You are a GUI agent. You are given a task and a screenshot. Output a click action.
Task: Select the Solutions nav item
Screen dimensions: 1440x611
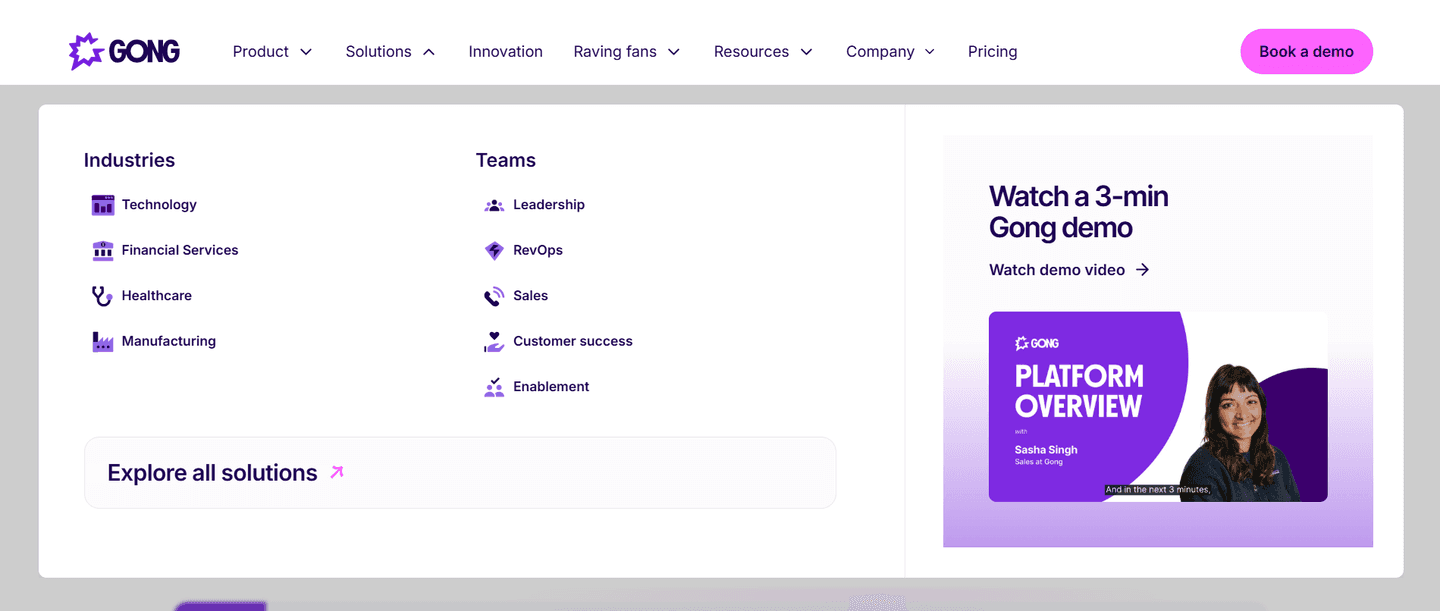coord(378,51)
